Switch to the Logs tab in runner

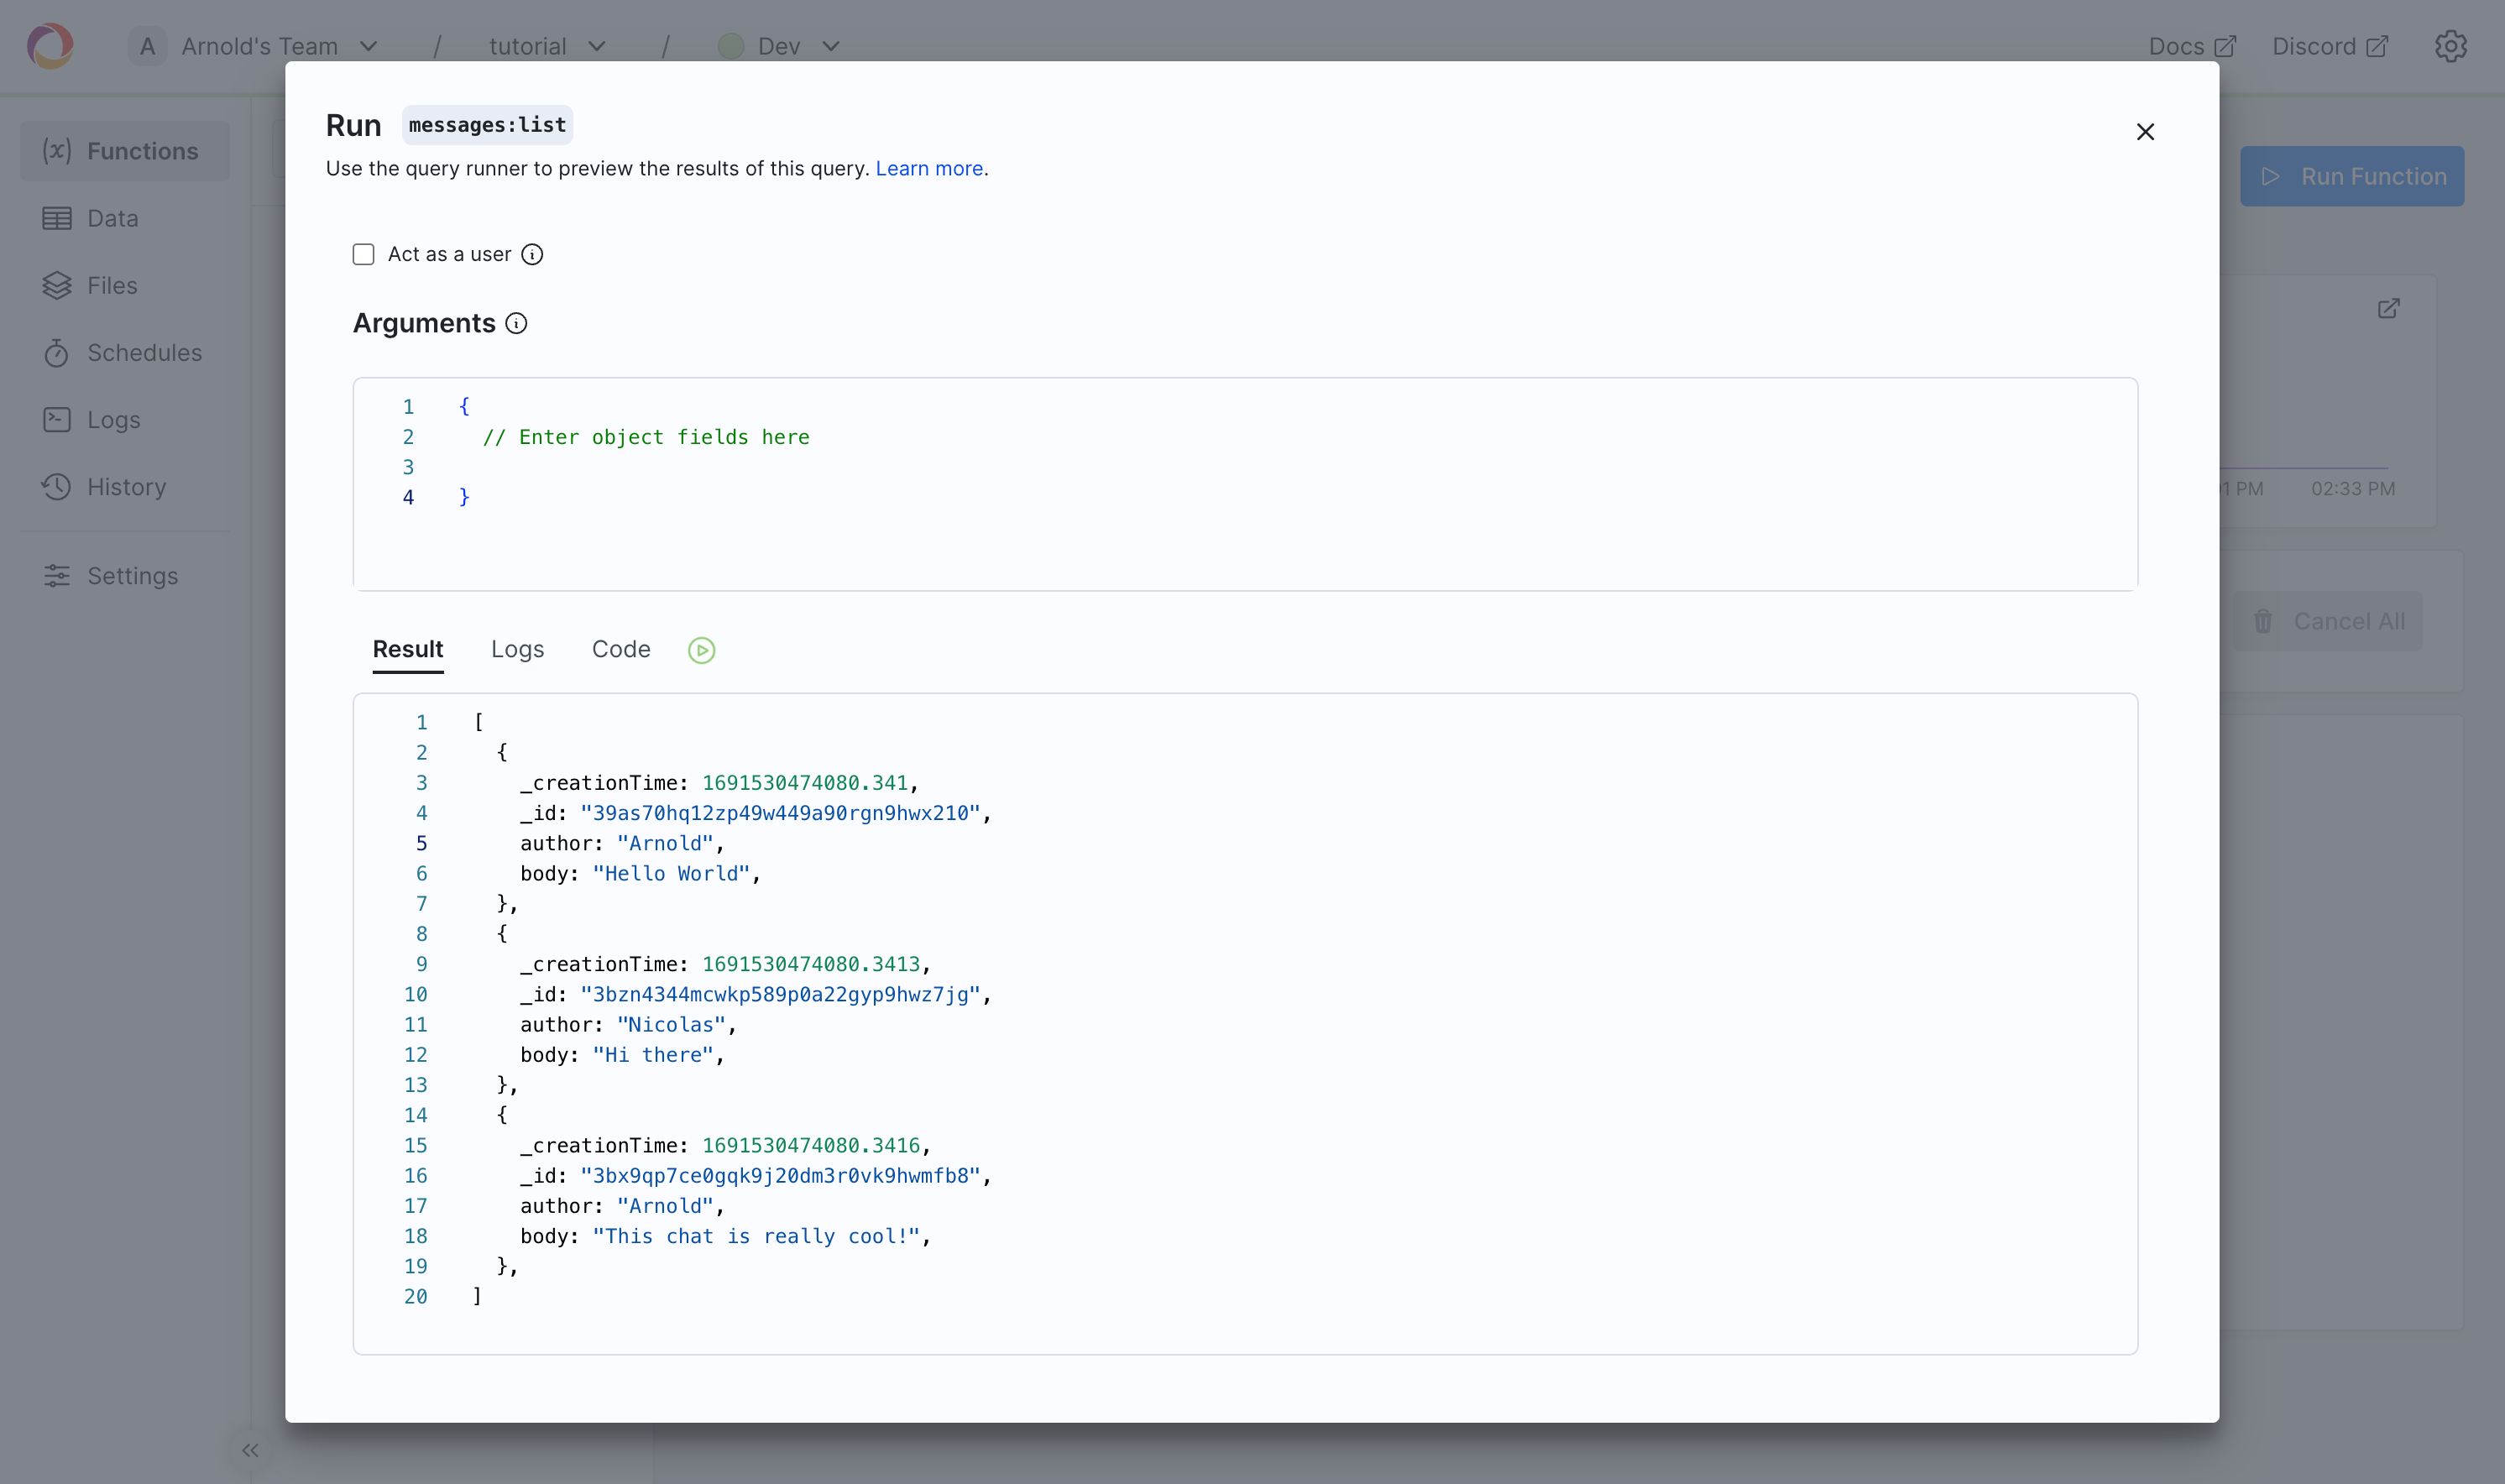(x=517, y=649)
